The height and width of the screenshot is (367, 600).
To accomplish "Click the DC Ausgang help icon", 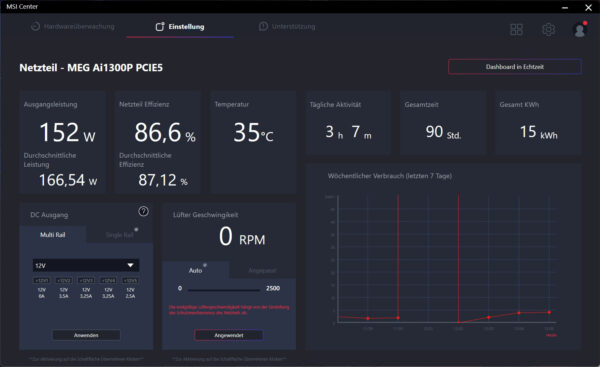I will click(143, 211).
